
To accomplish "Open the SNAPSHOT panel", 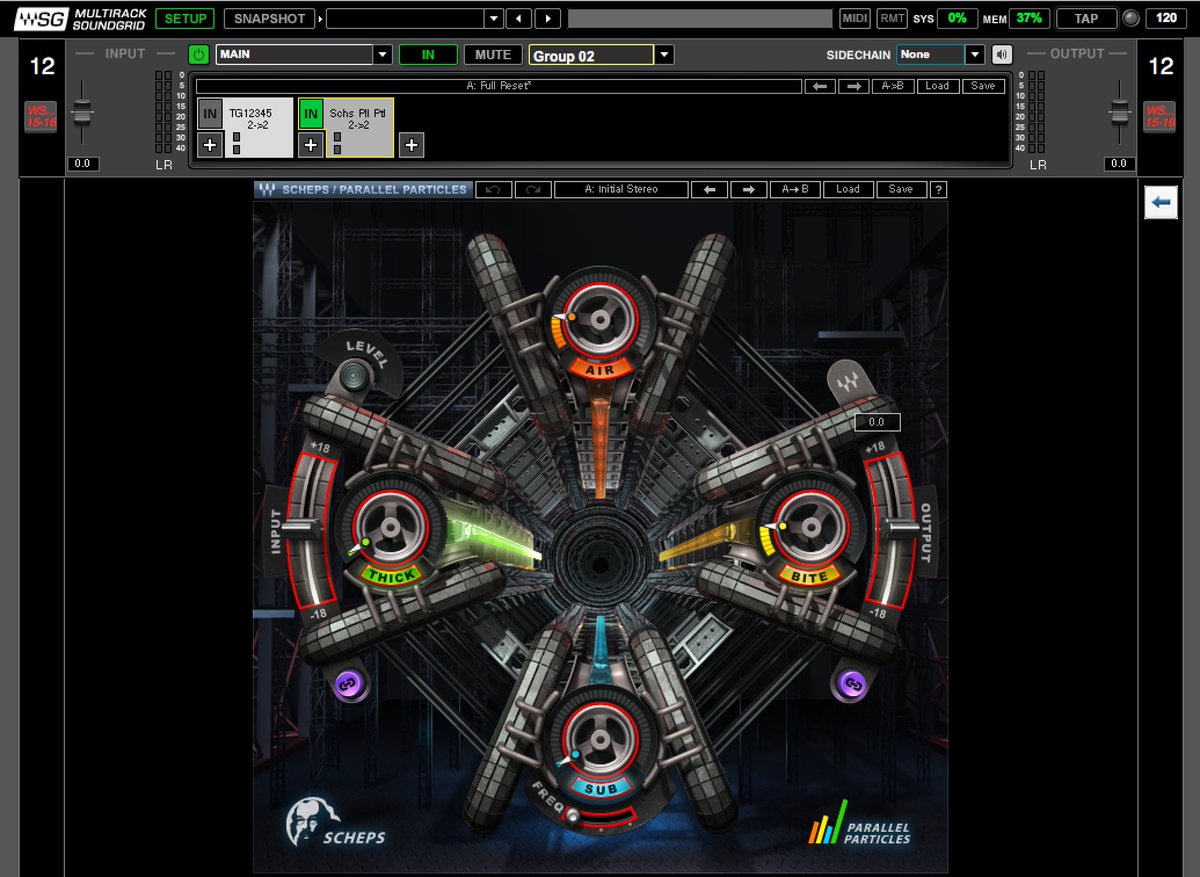I will pyautogui.click(x=269, y=18).
